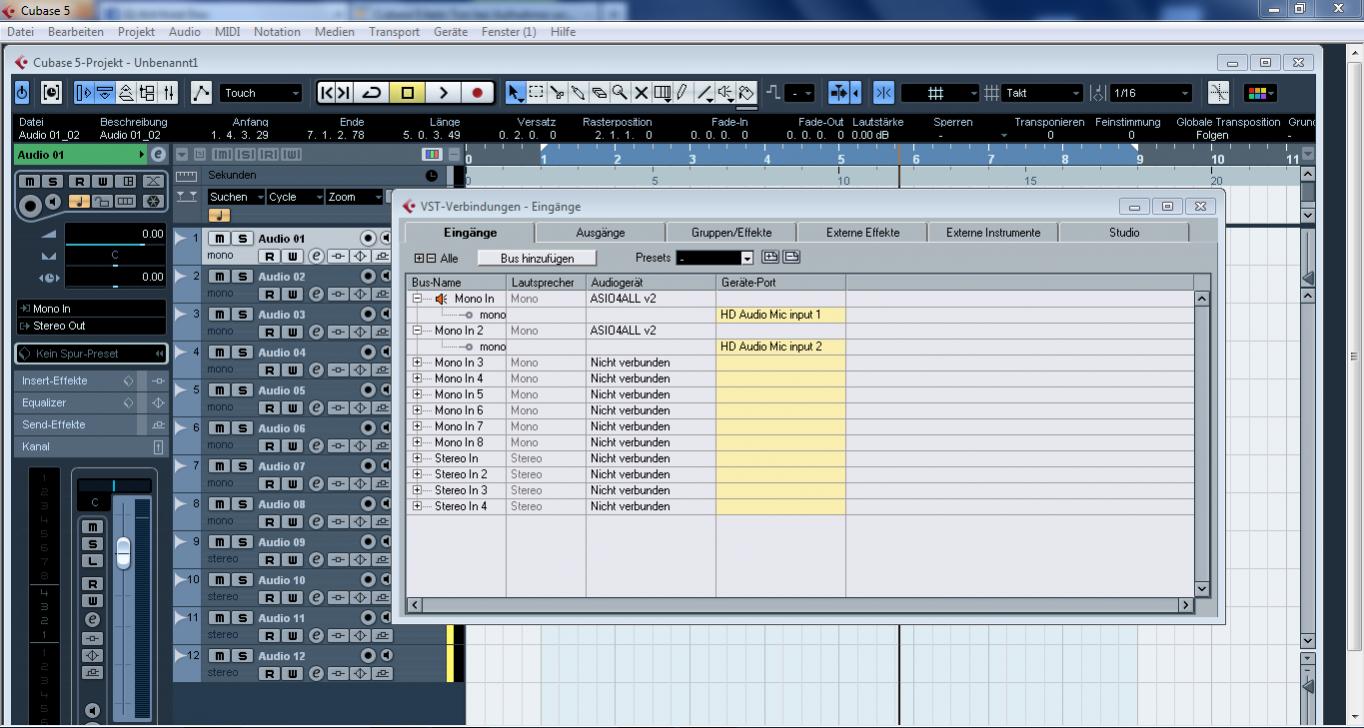This screenshot has height=728, width=1364.
Task: Select the Split scissors tool
Action: [558, 93]
